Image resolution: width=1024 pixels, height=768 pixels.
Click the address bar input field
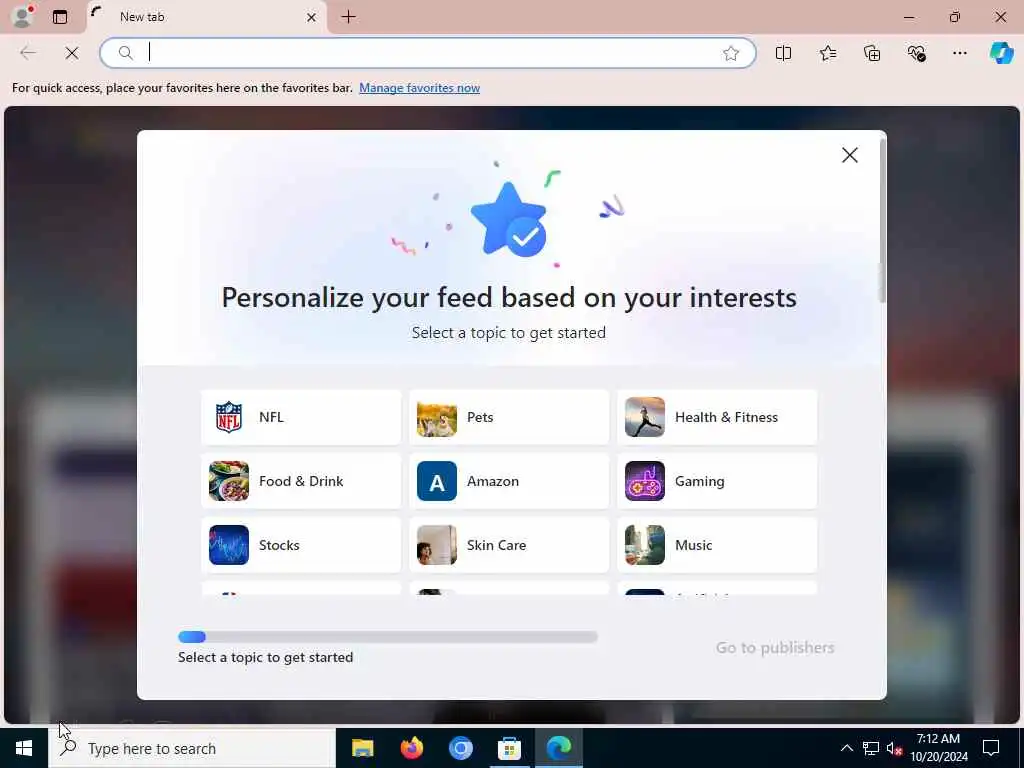click(428, 53)
